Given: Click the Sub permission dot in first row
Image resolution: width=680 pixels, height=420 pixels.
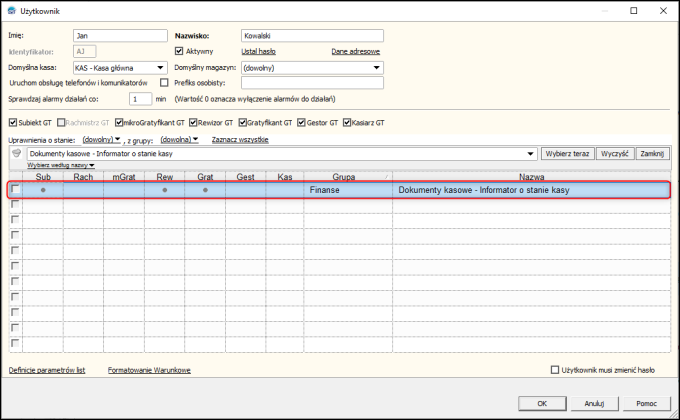Looking at the screenshot, I should point(43,190).
